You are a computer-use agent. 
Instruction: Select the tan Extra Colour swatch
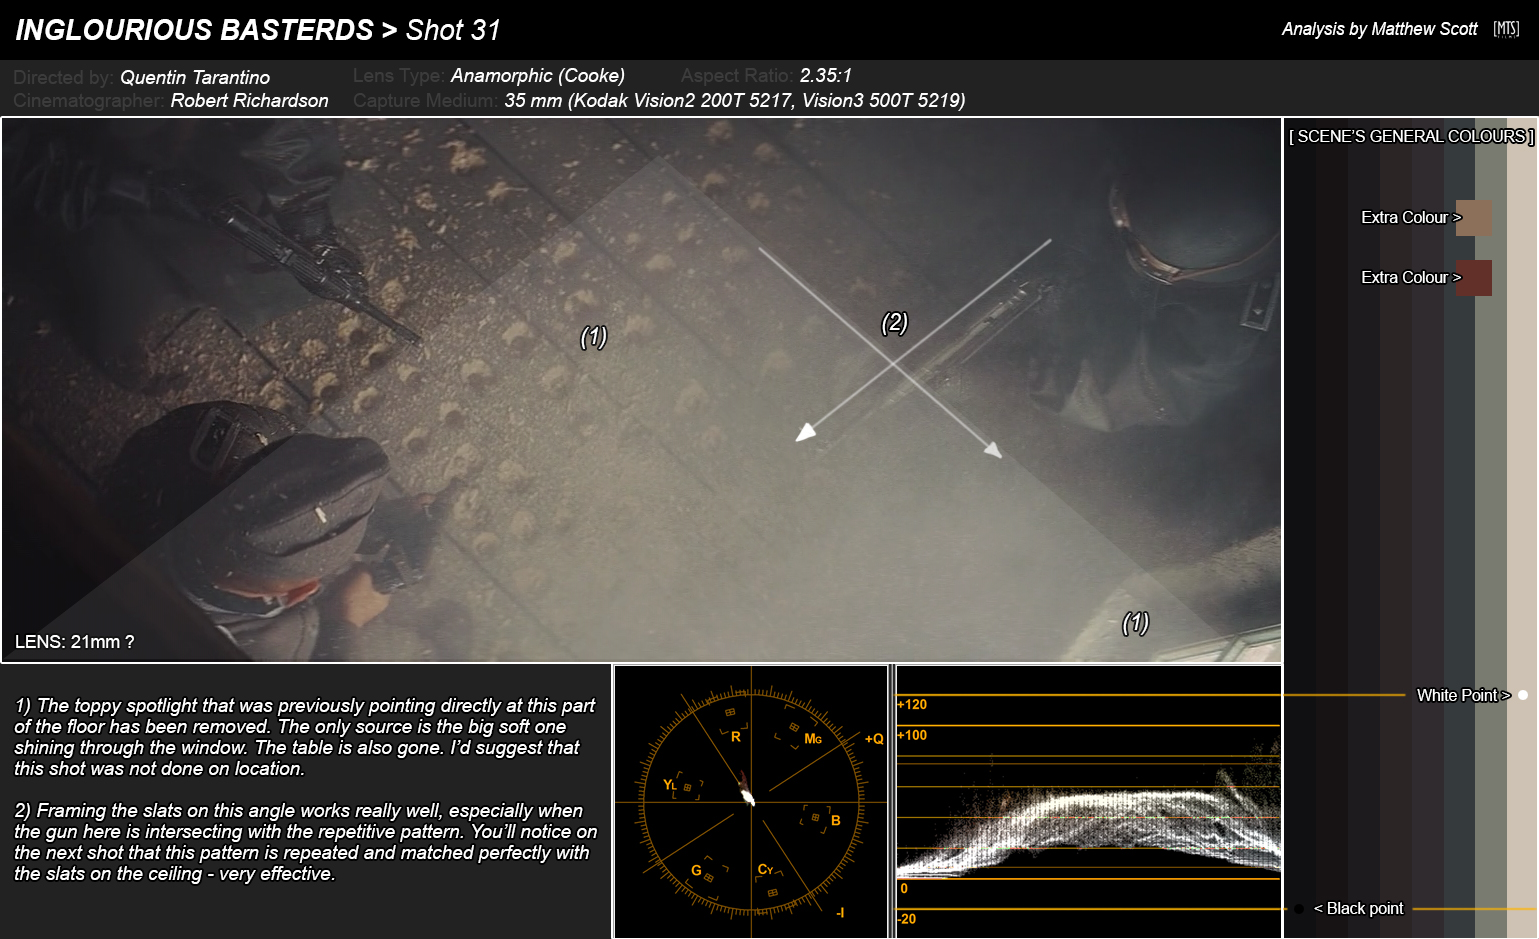click(x=1474, y=218)
